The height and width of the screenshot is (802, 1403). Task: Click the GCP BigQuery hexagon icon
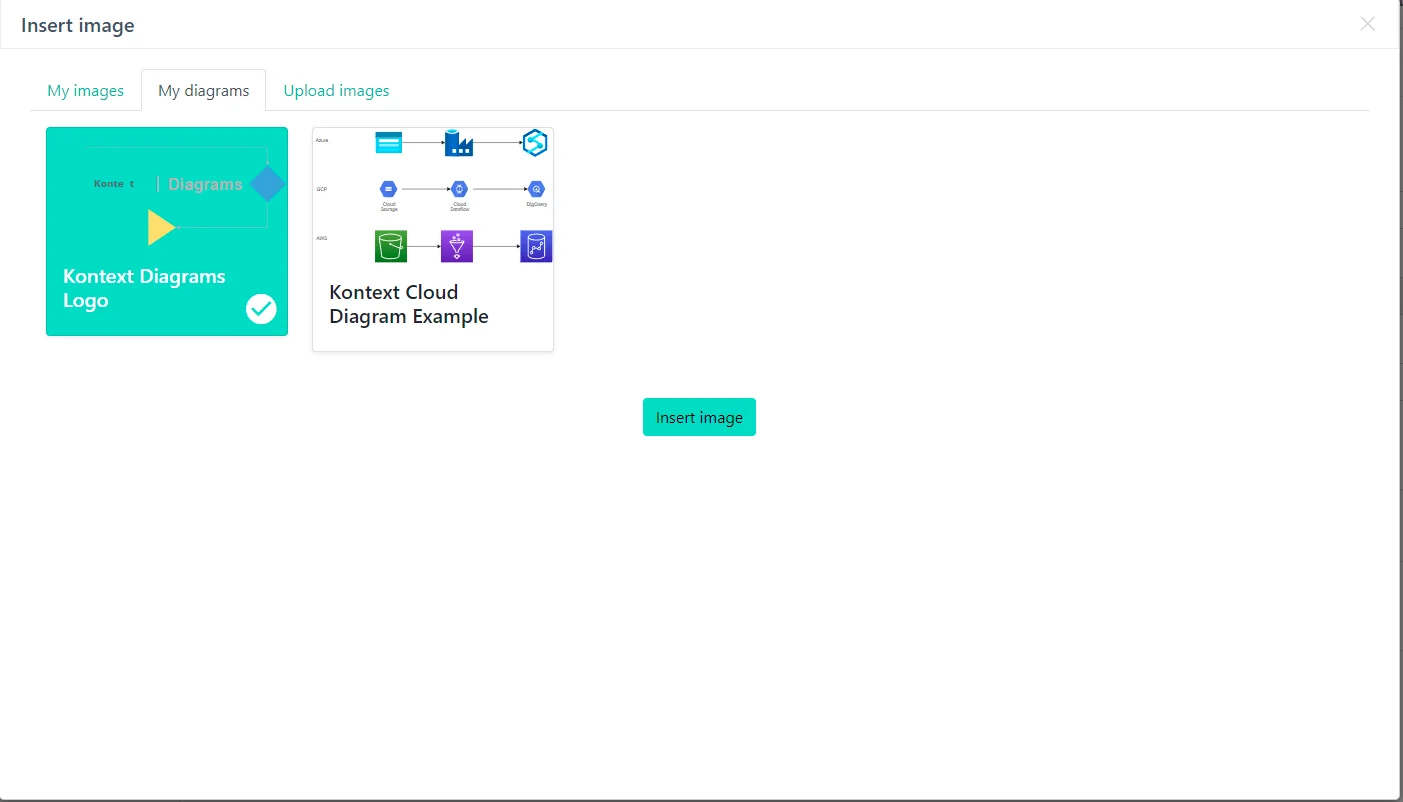click(x=536, y=189)
